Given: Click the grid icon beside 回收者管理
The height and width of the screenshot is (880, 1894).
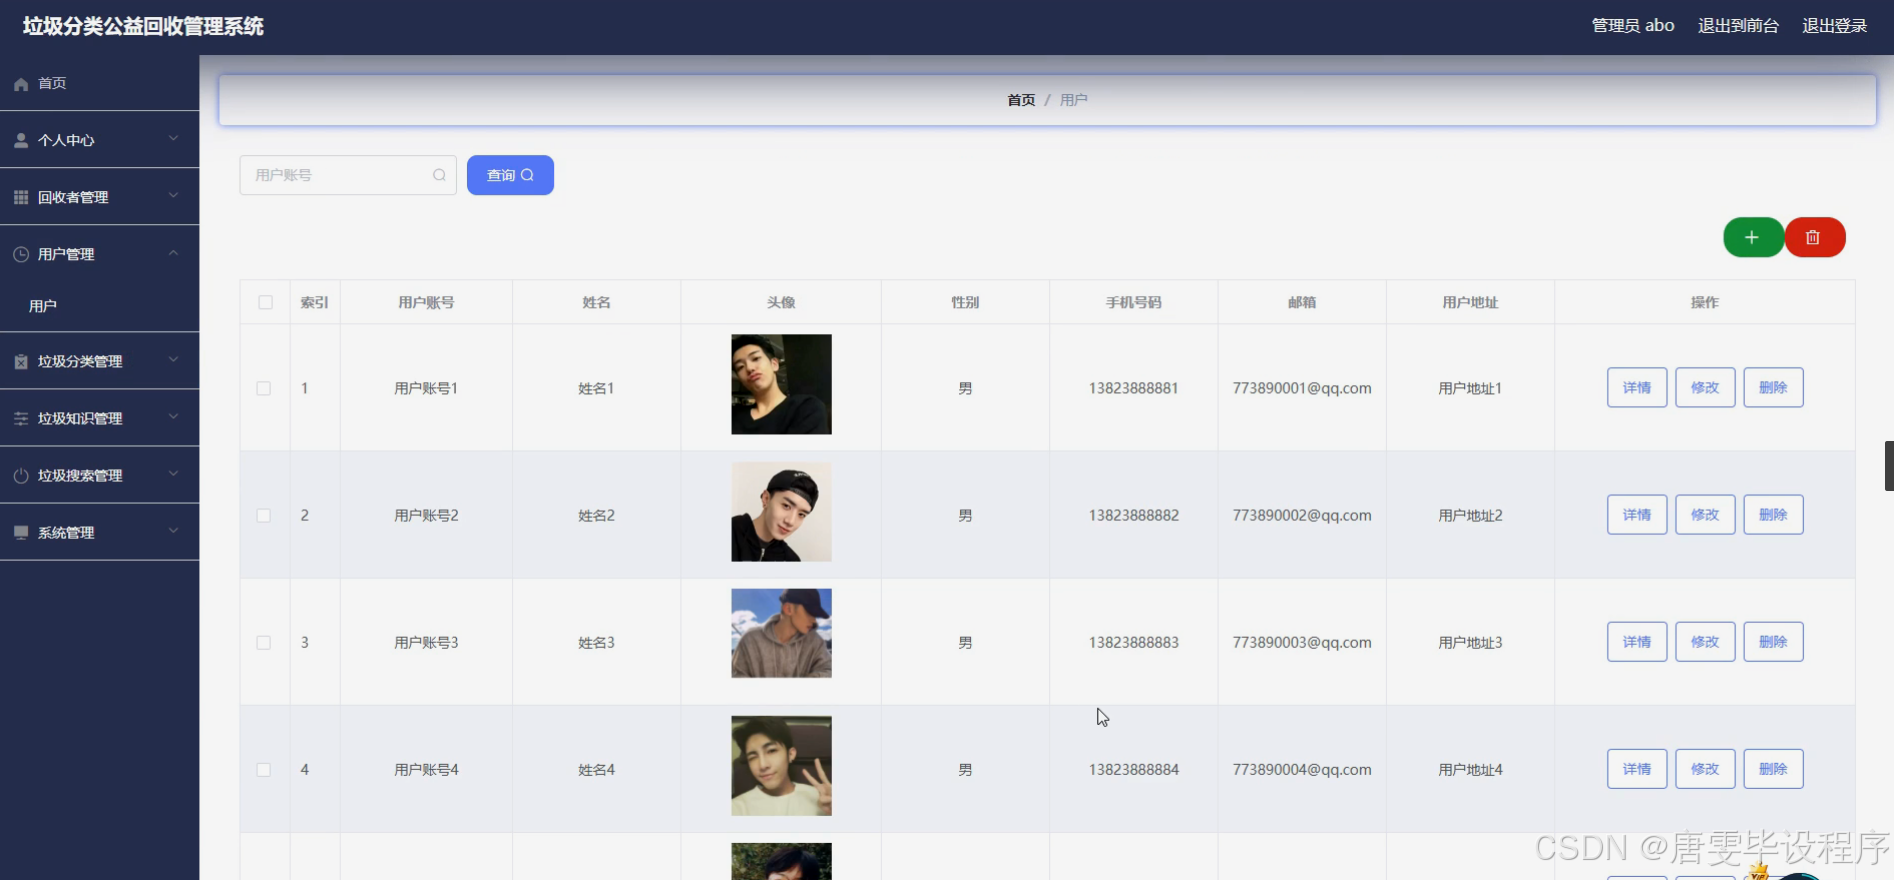Looking at the screenshot, I should tap(21, 198).
